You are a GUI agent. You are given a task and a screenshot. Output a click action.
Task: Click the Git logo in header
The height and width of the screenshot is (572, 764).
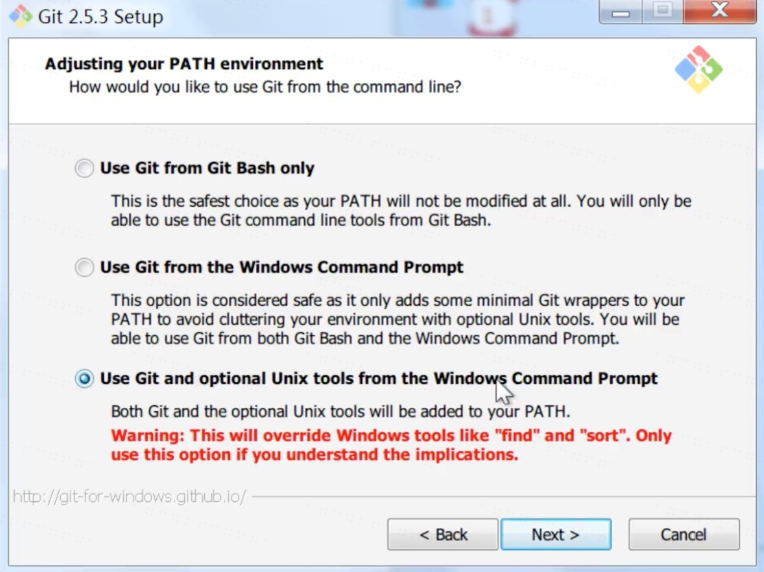tap(698, 69)
